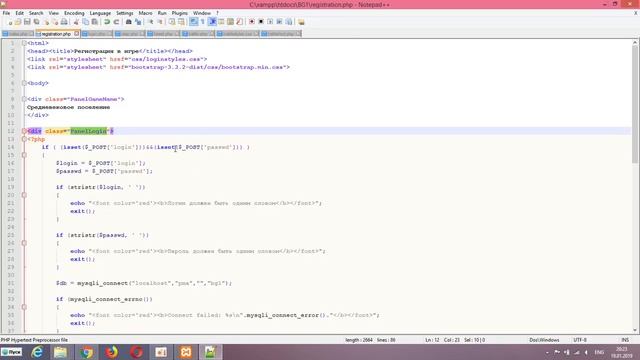The height and width of the screenshot is (360, 640).
Task: Click the Close document toolbar icon
Action: 46,22
